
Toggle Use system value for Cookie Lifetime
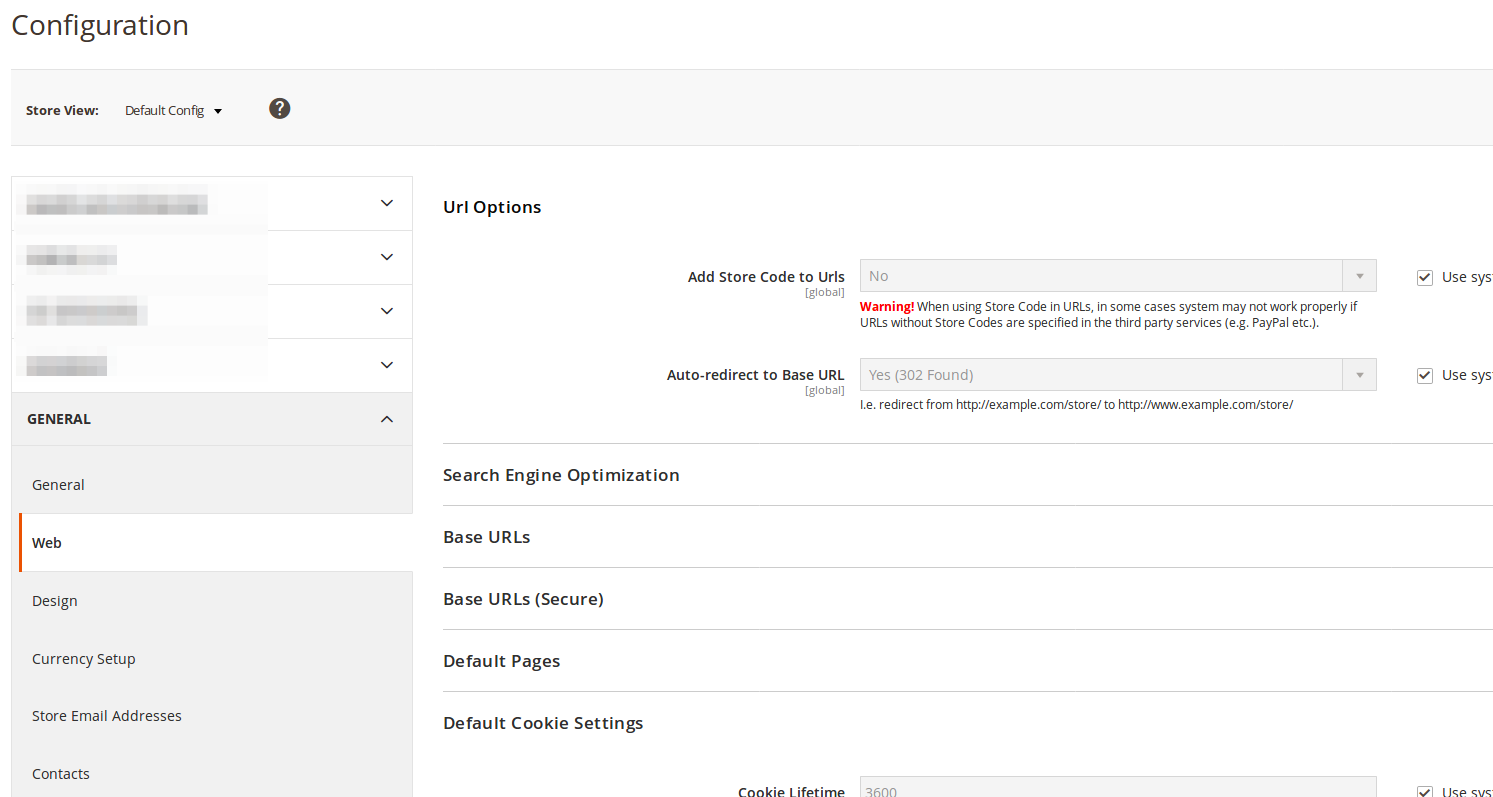1424,790
